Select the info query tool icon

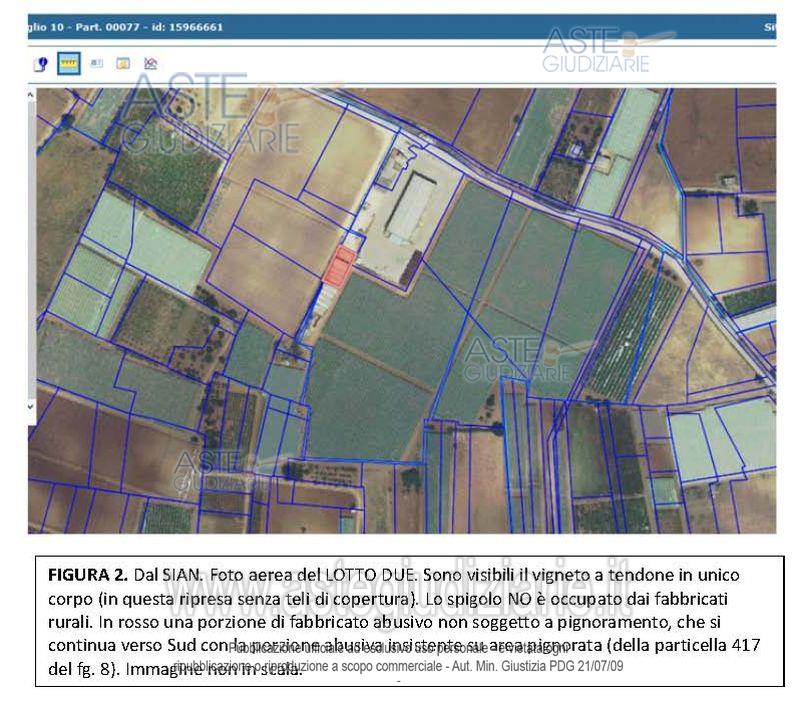[x=41, y=64]
